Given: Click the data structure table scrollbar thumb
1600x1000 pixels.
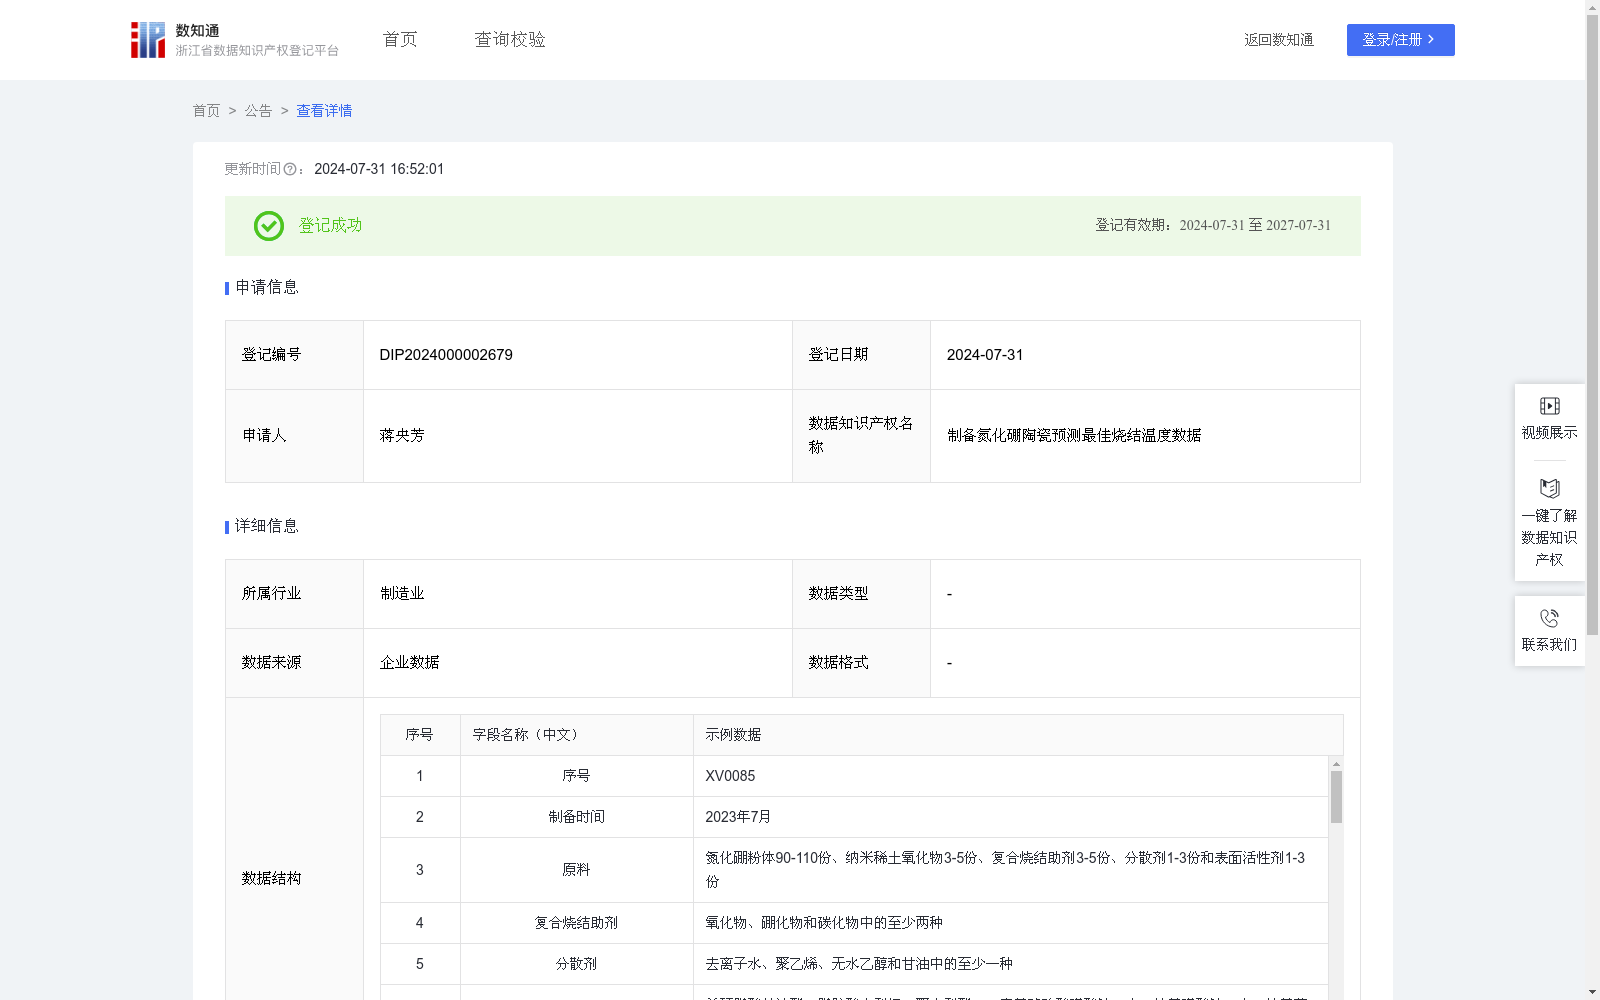Looking at the screenshot, I should [1336, 797].
